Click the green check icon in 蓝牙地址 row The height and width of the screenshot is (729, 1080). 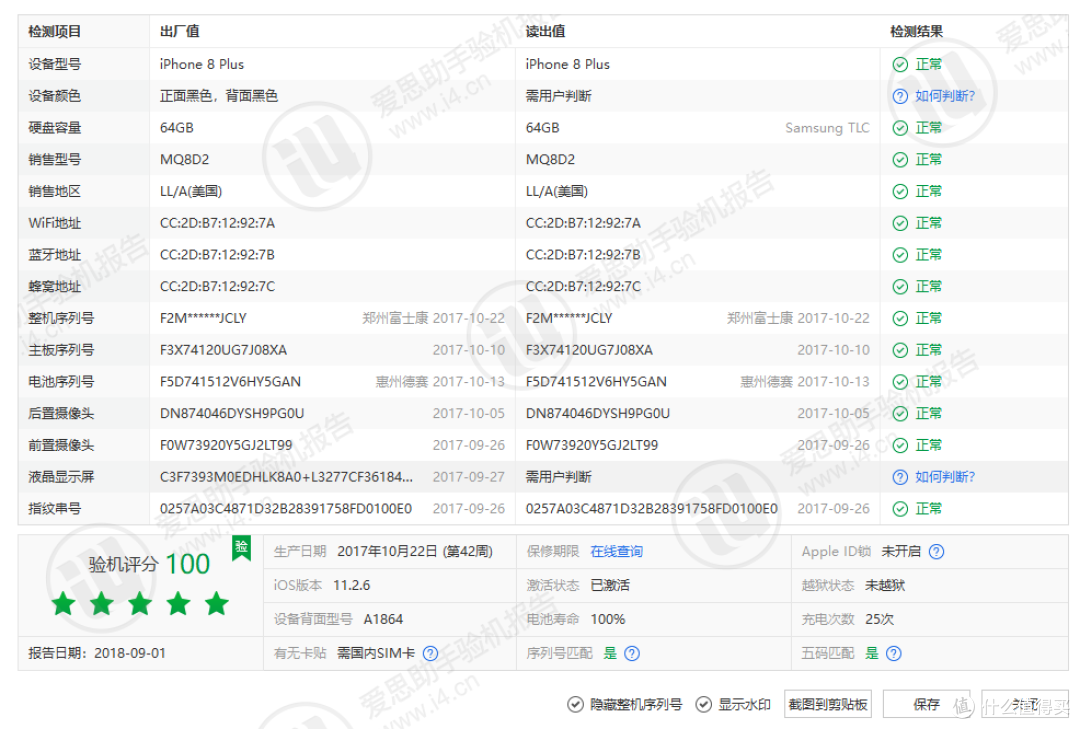point(900,255)
